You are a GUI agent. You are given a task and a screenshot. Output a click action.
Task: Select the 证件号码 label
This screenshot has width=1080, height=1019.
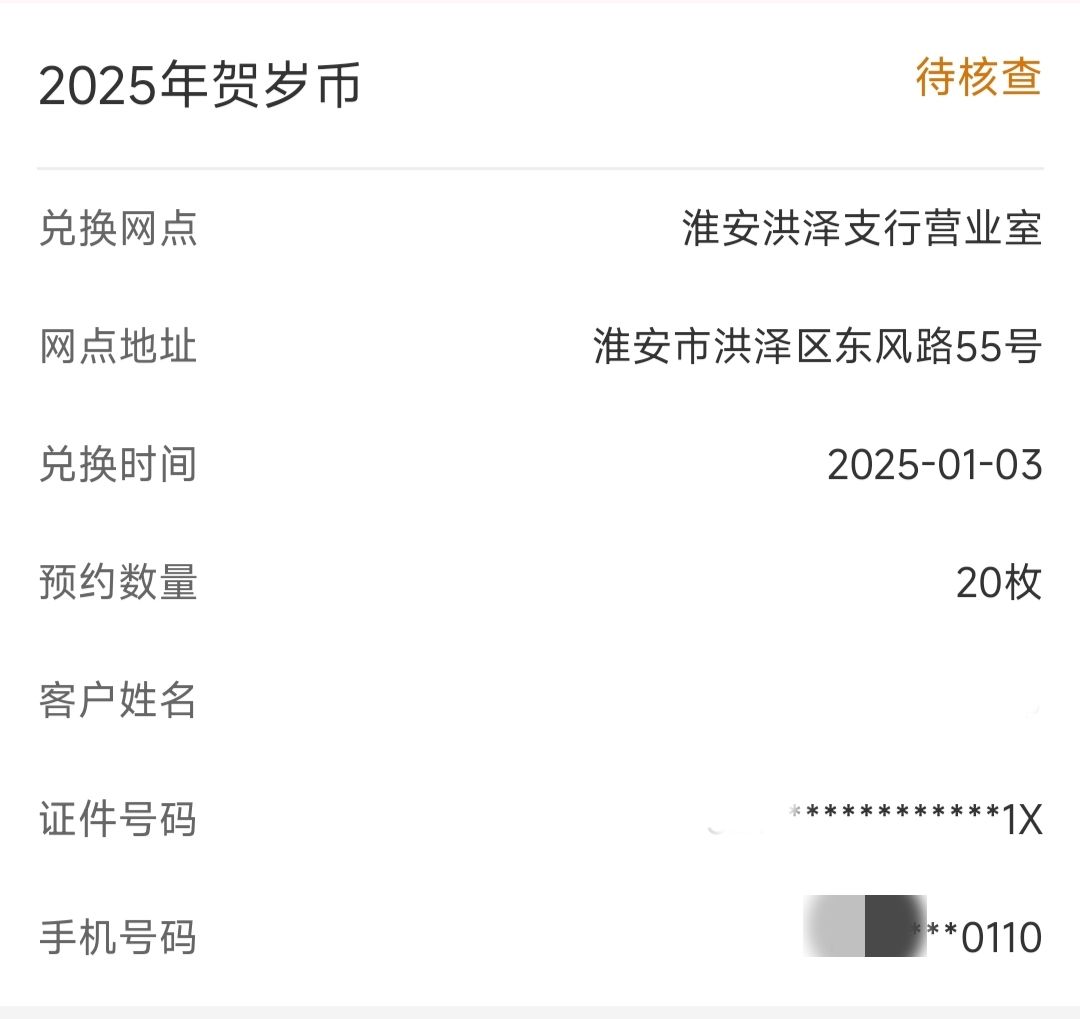pos(118,819)
